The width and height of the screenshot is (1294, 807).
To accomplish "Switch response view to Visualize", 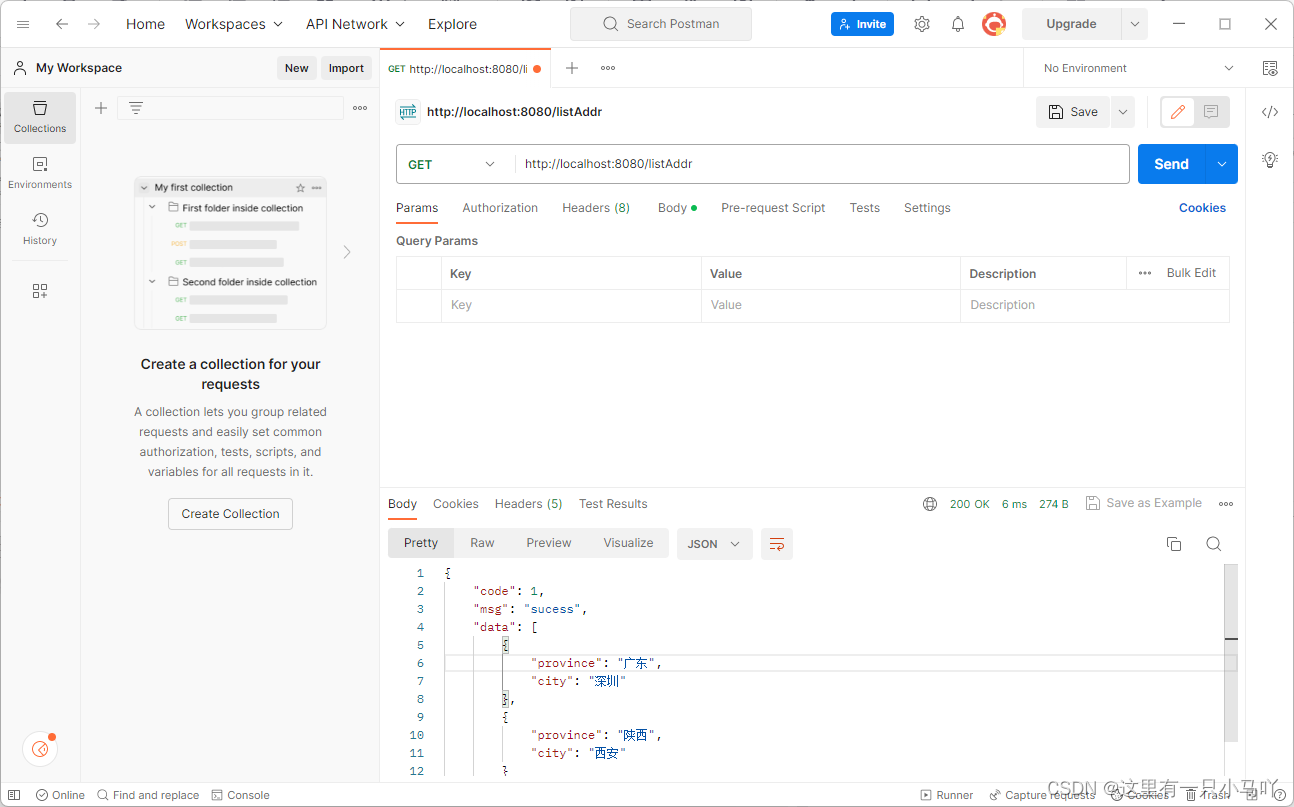I will point(628,543).
